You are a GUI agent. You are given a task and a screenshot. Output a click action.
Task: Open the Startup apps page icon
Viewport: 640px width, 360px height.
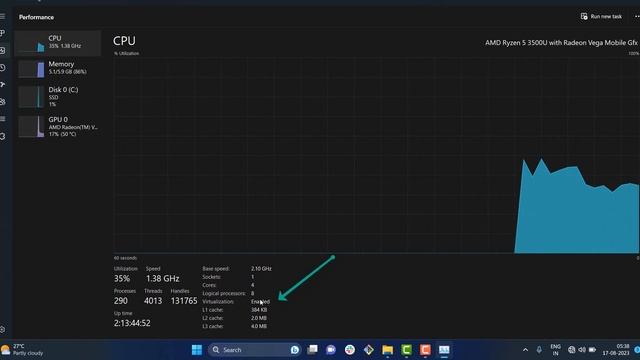[x=2, y=84]
